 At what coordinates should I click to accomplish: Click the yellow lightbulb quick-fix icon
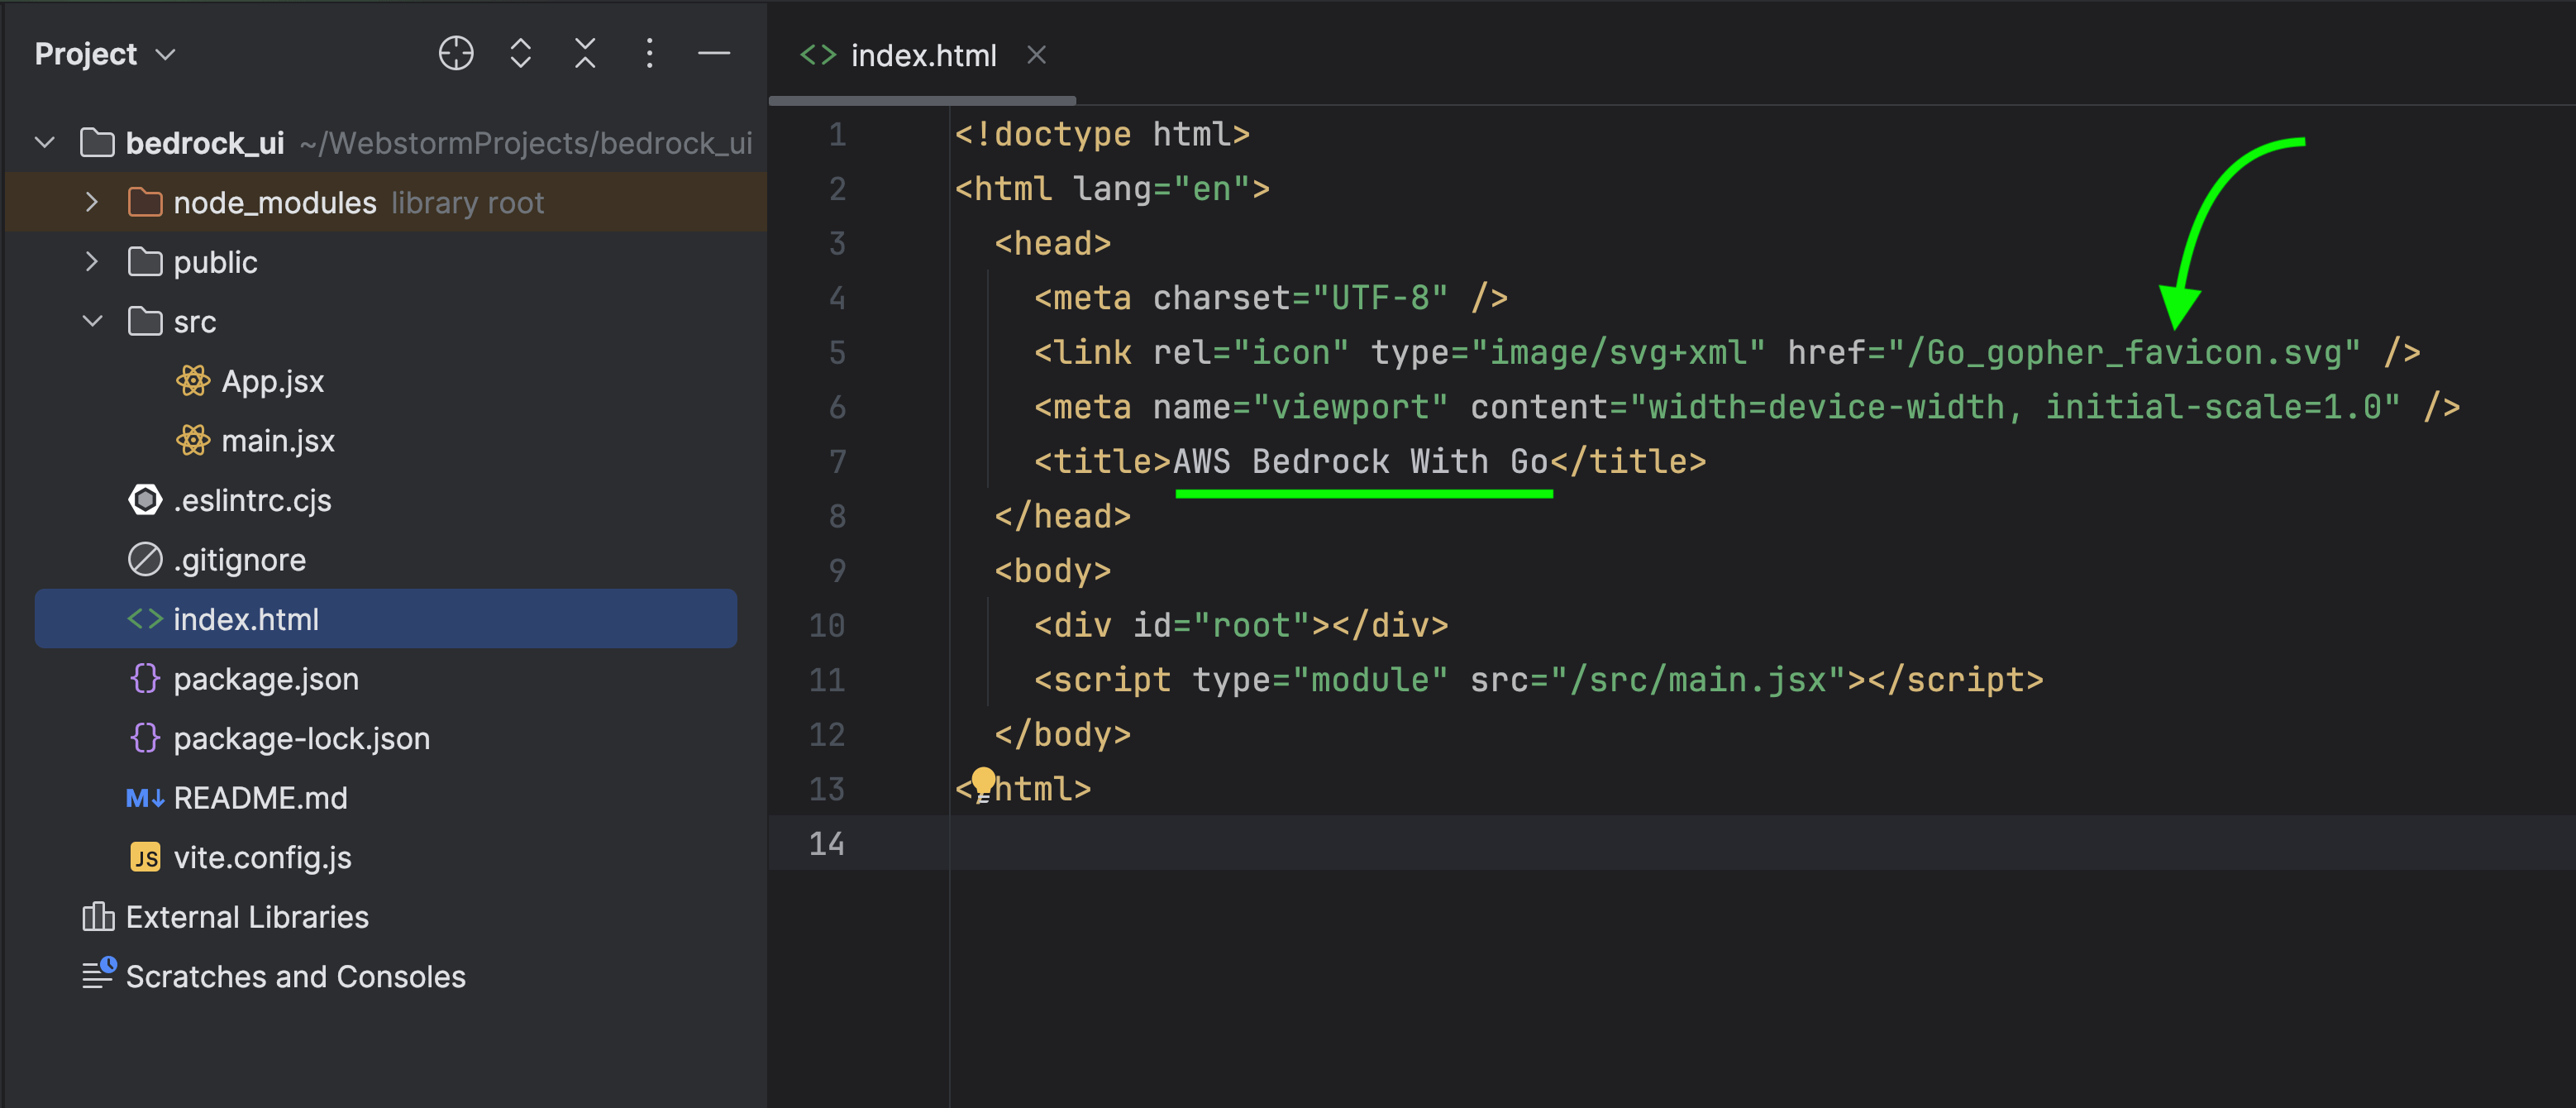pyautogui.click(x=983, y=781)
